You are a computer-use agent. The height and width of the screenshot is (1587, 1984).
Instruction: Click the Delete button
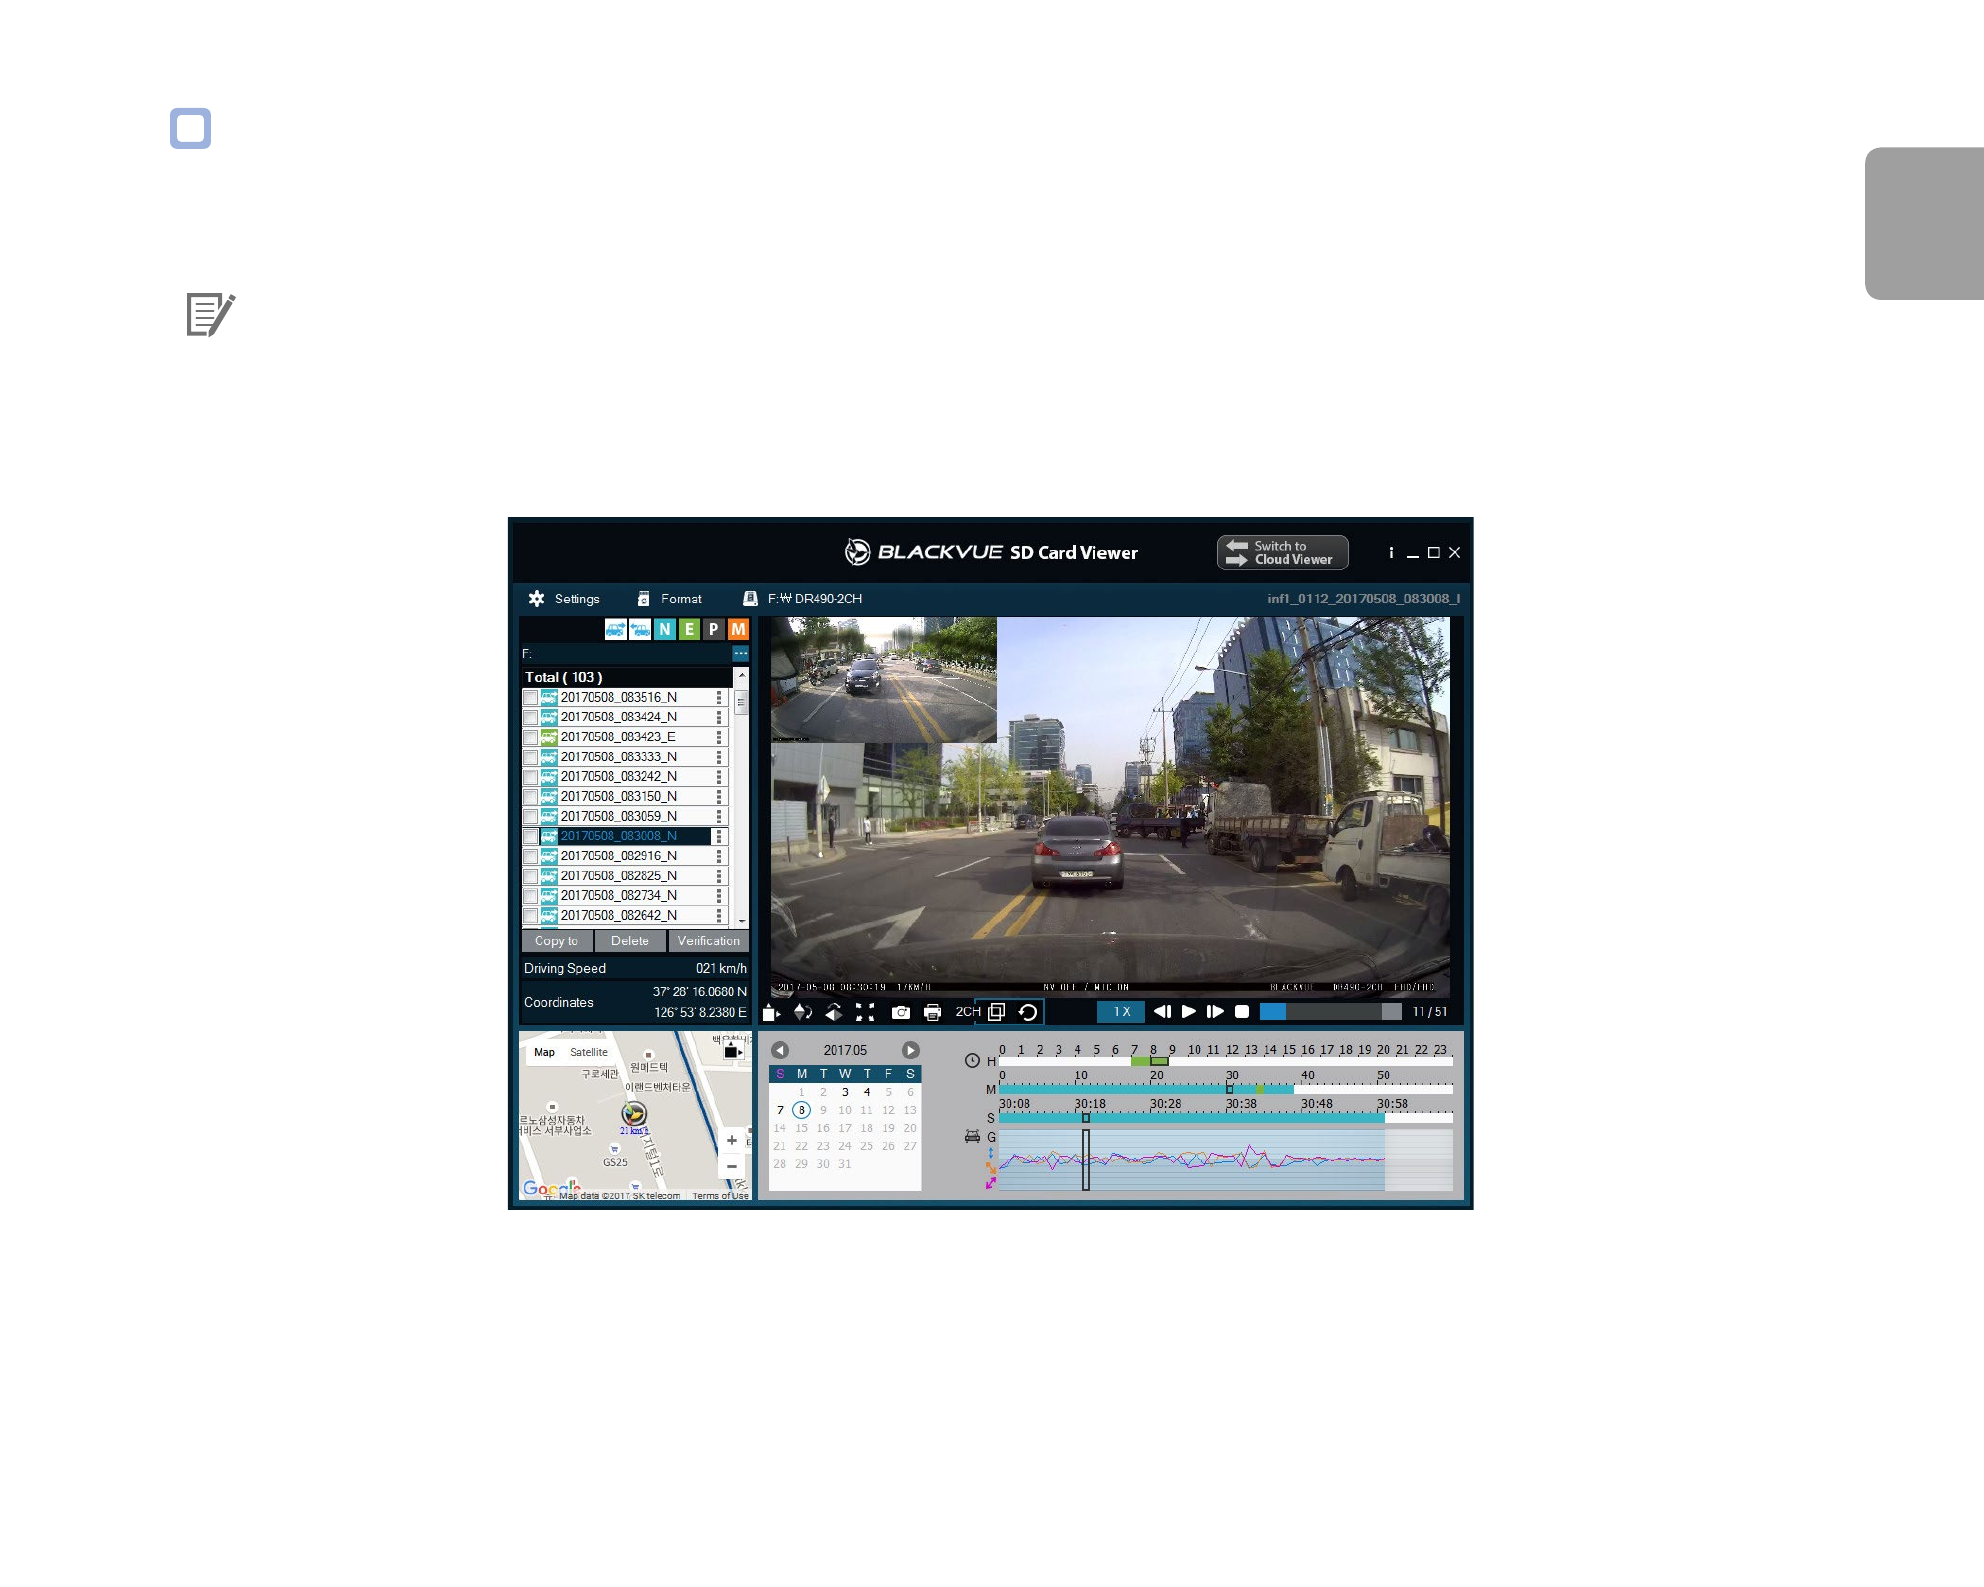pos(630,941)
